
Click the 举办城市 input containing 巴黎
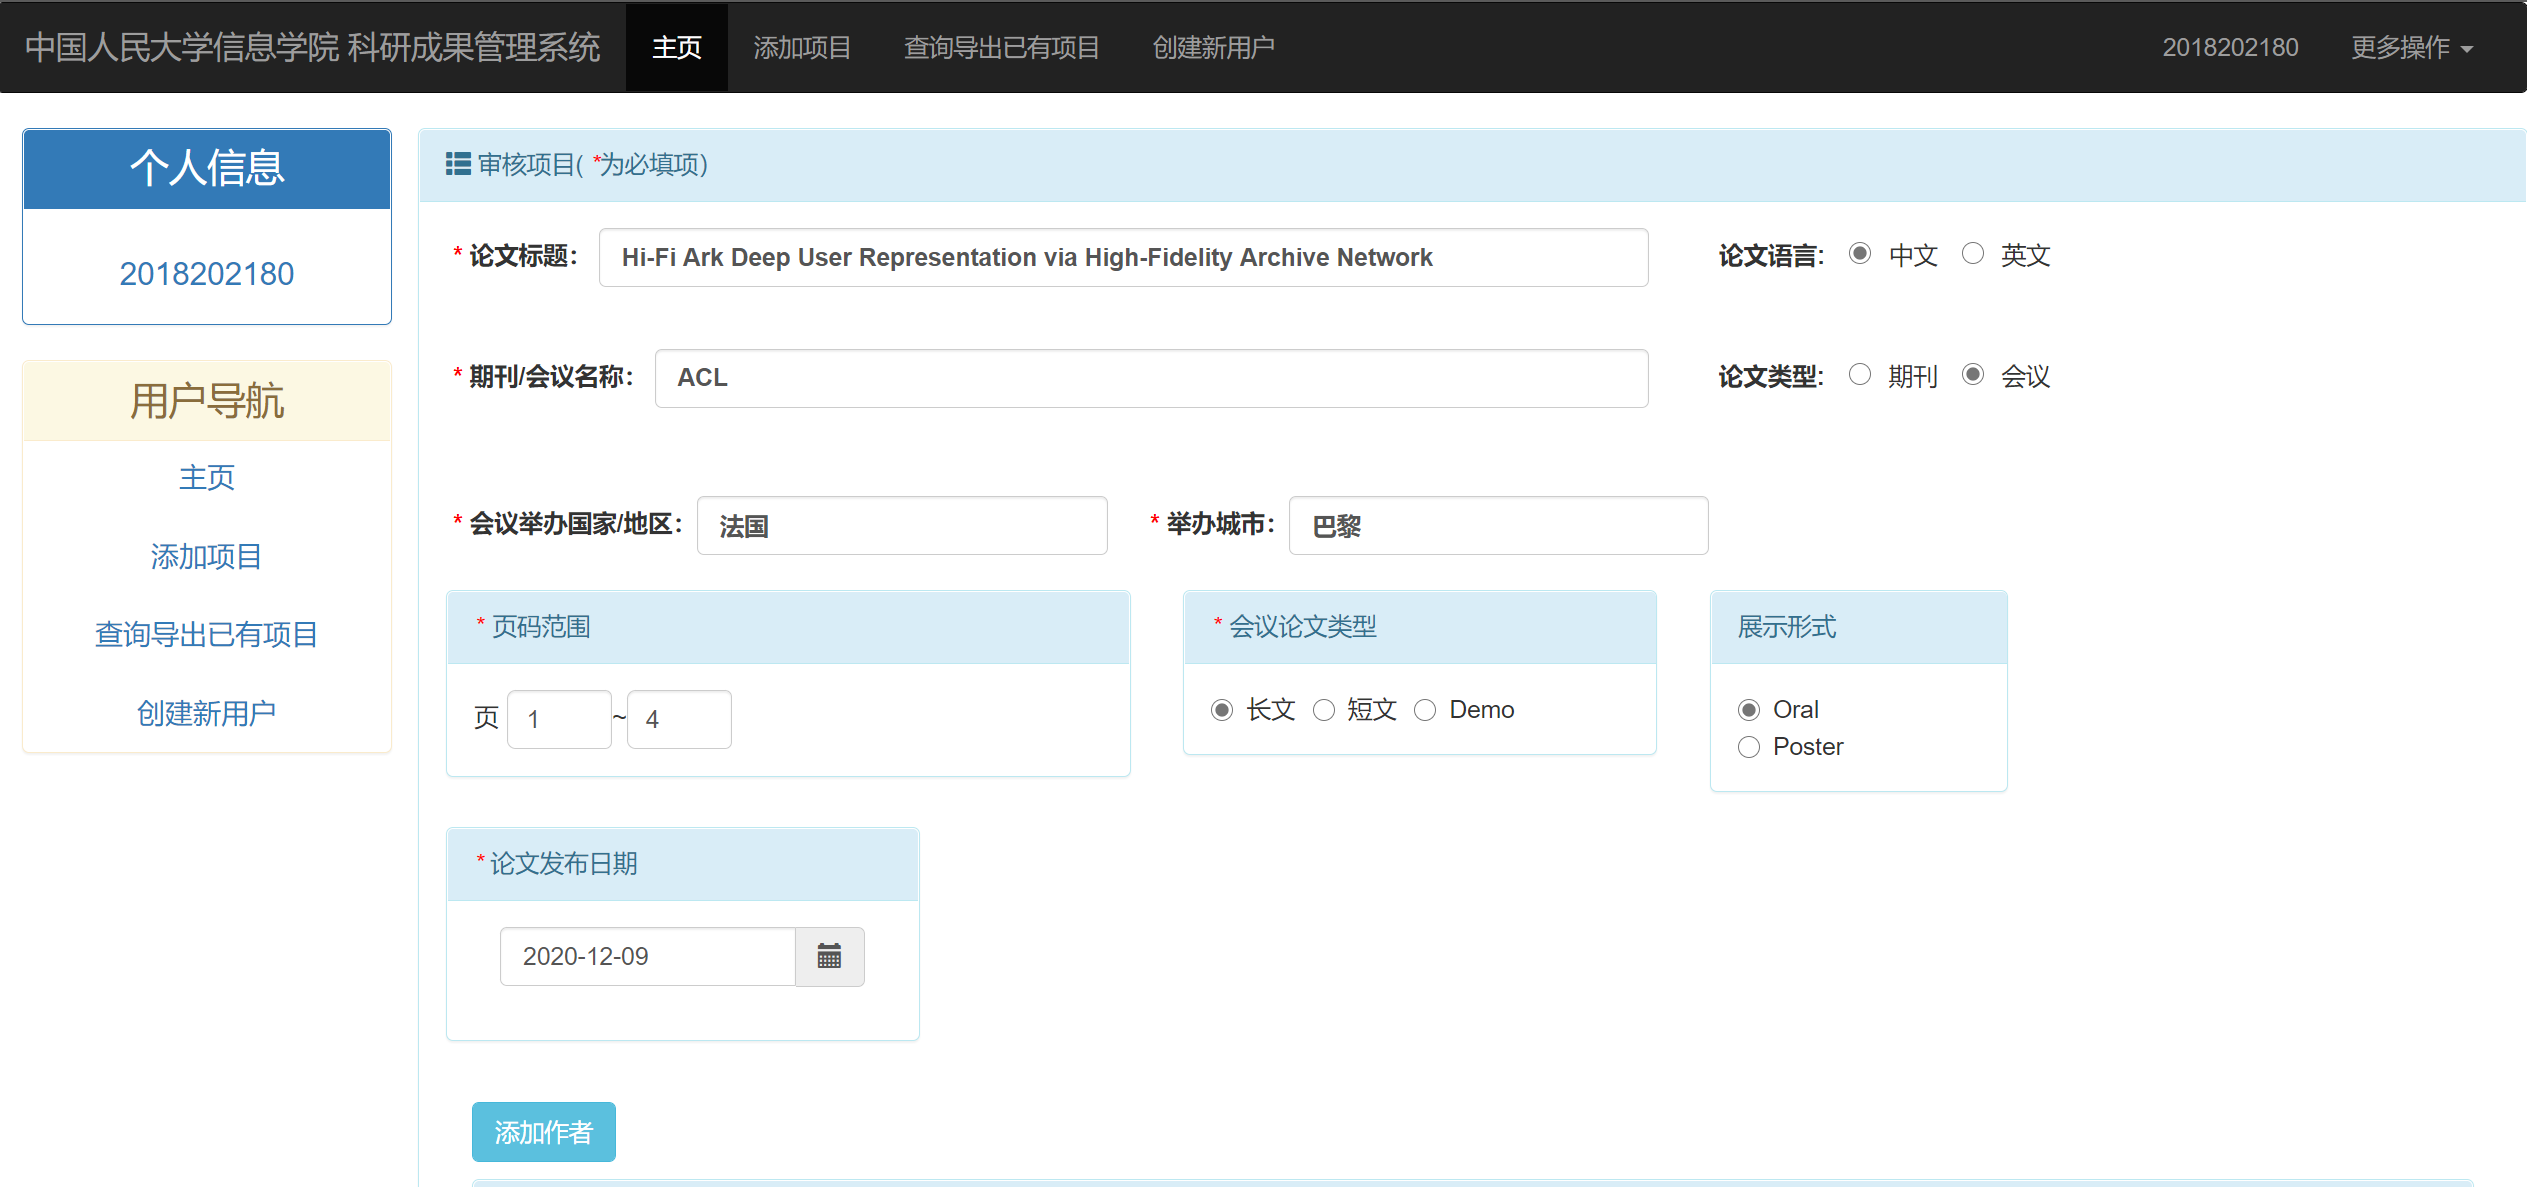pyautogui.click(x=1497, y=526)
